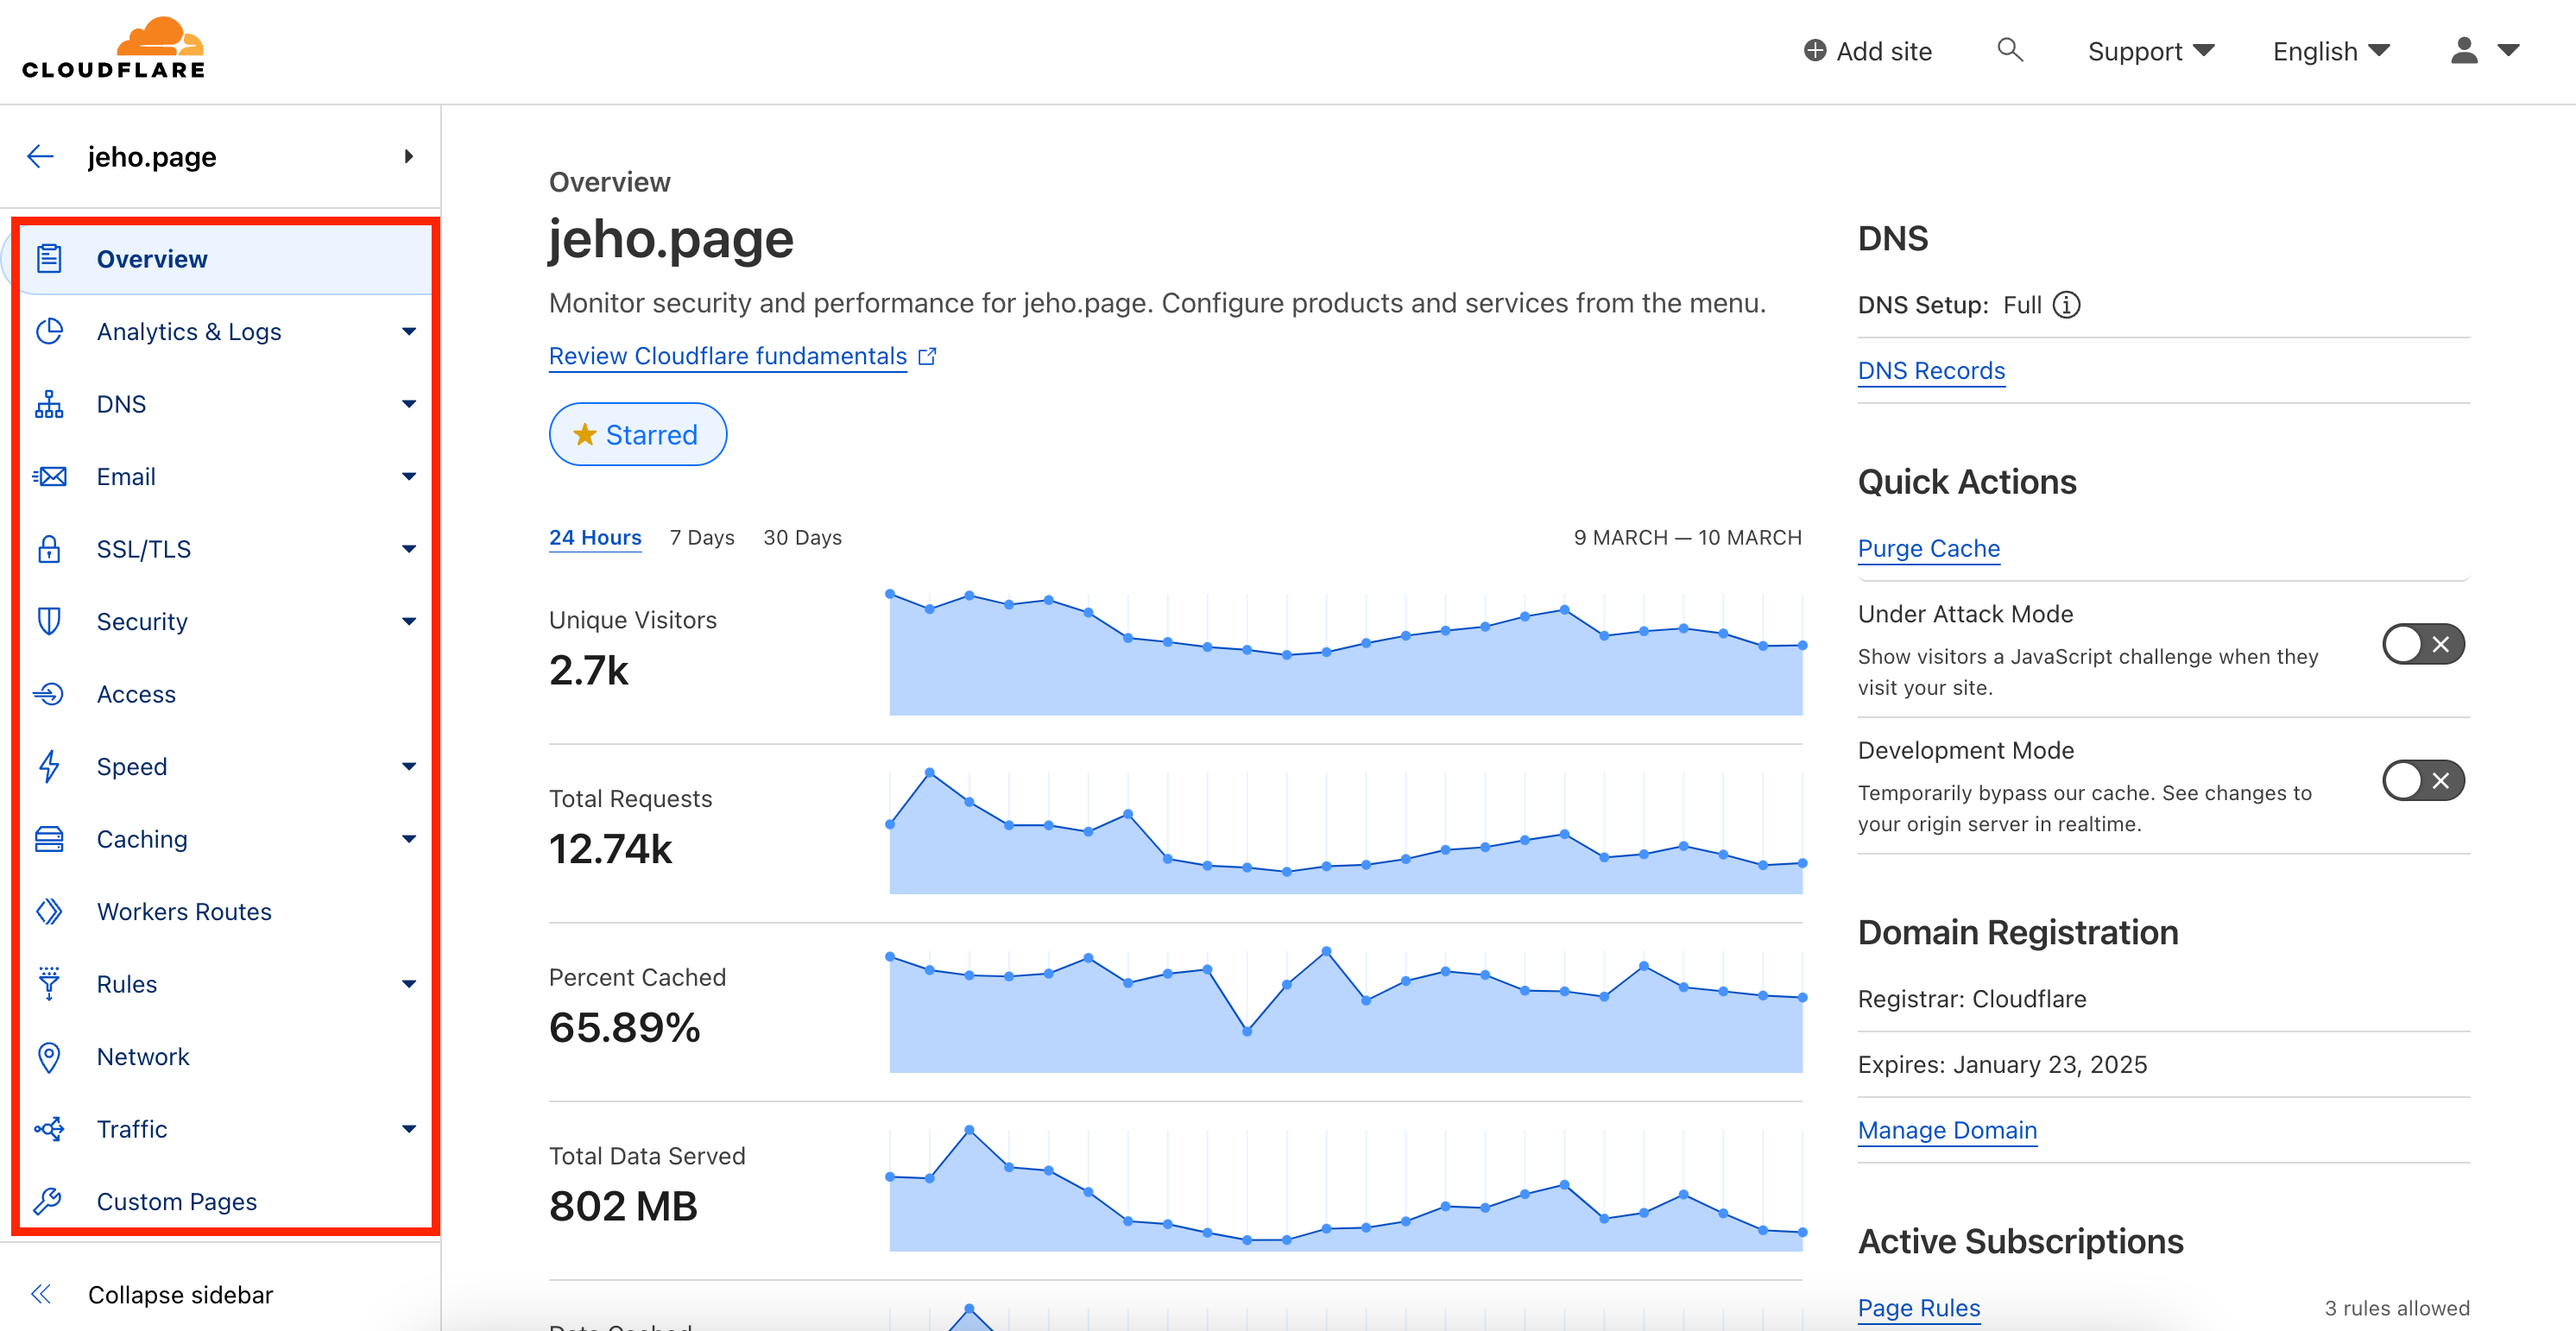The height and width of the screenshot is (1331, 2576).
Task: Open the English language dropdown
Action: coord(2331,51)
